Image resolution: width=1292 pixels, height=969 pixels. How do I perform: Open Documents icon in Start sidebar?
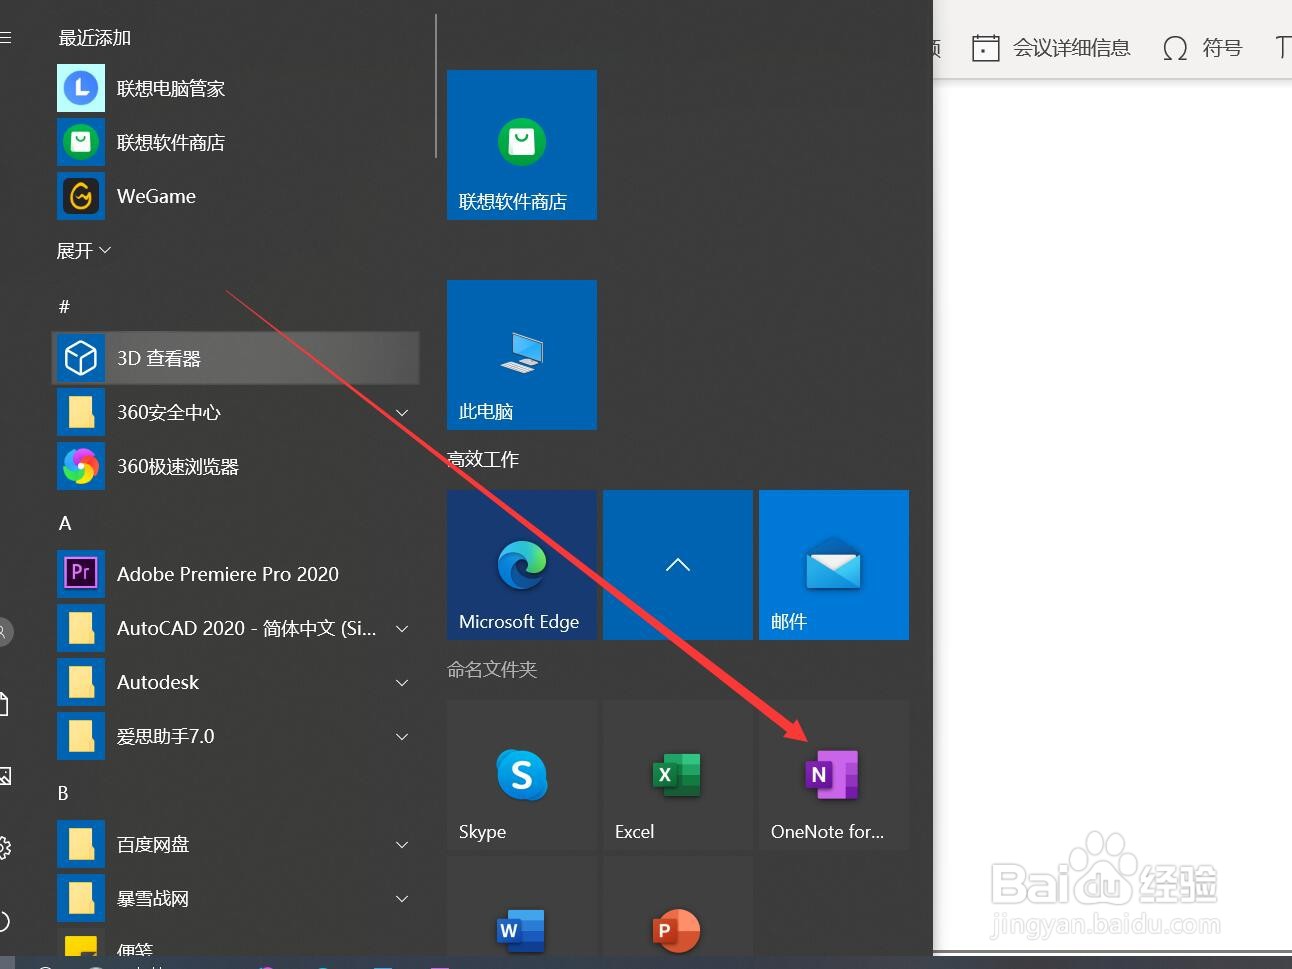point(4,704)
